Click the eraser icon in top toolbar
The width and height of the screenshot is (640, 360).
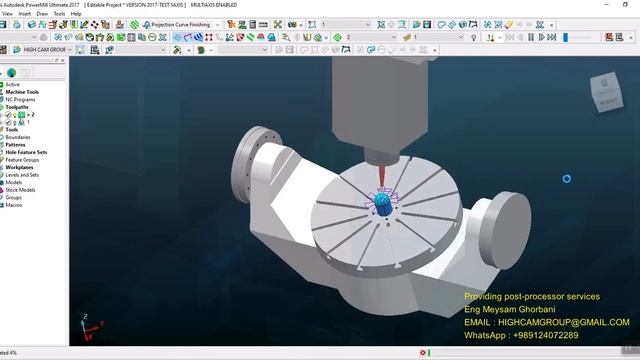tap(509, 25)
